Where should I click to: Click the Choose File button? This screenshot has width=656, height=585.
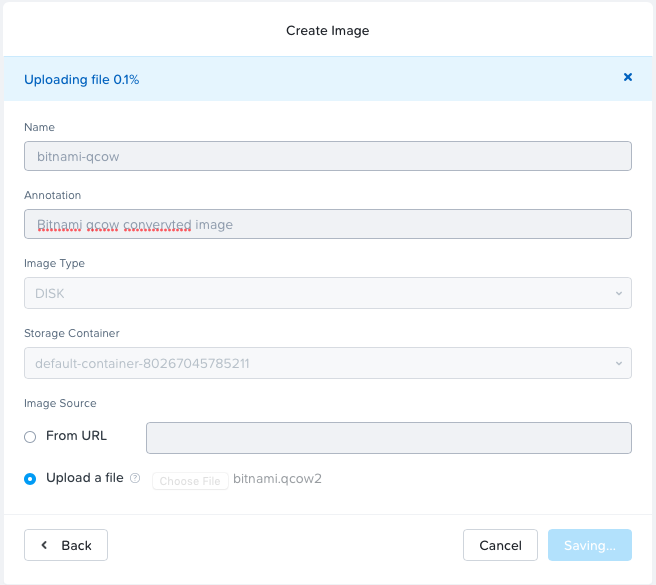coord(190,481)
